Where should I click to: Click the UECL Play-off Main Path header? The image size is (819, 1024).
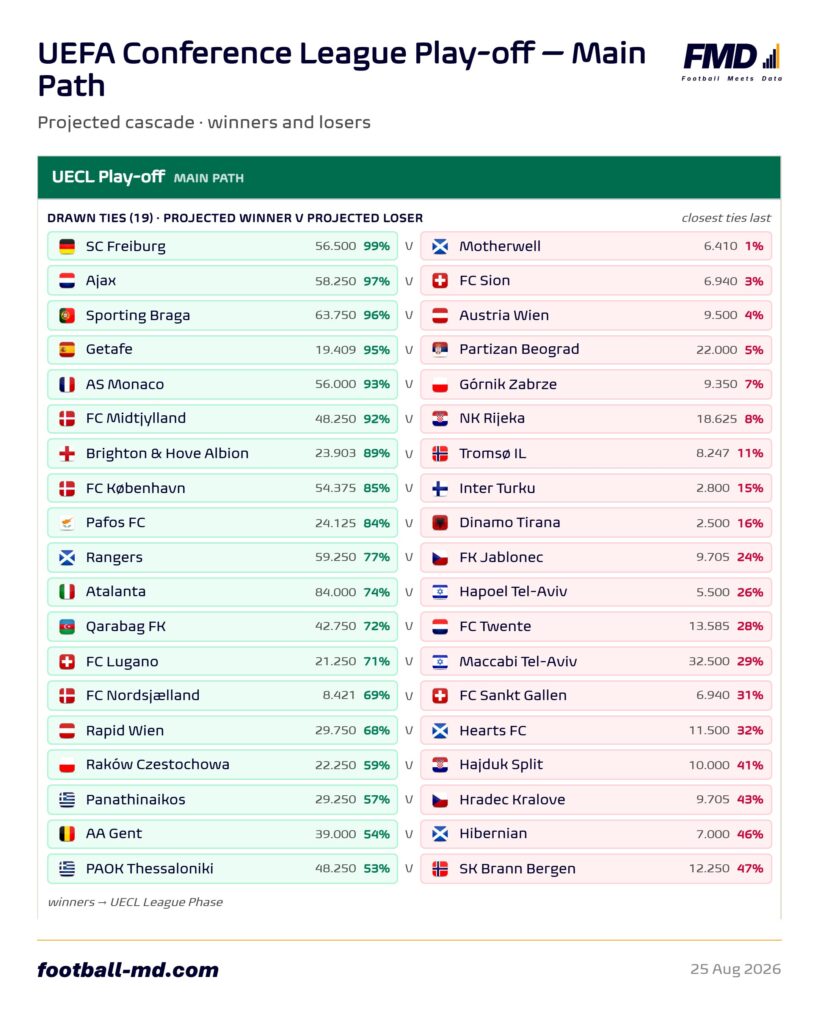(409, 177)
